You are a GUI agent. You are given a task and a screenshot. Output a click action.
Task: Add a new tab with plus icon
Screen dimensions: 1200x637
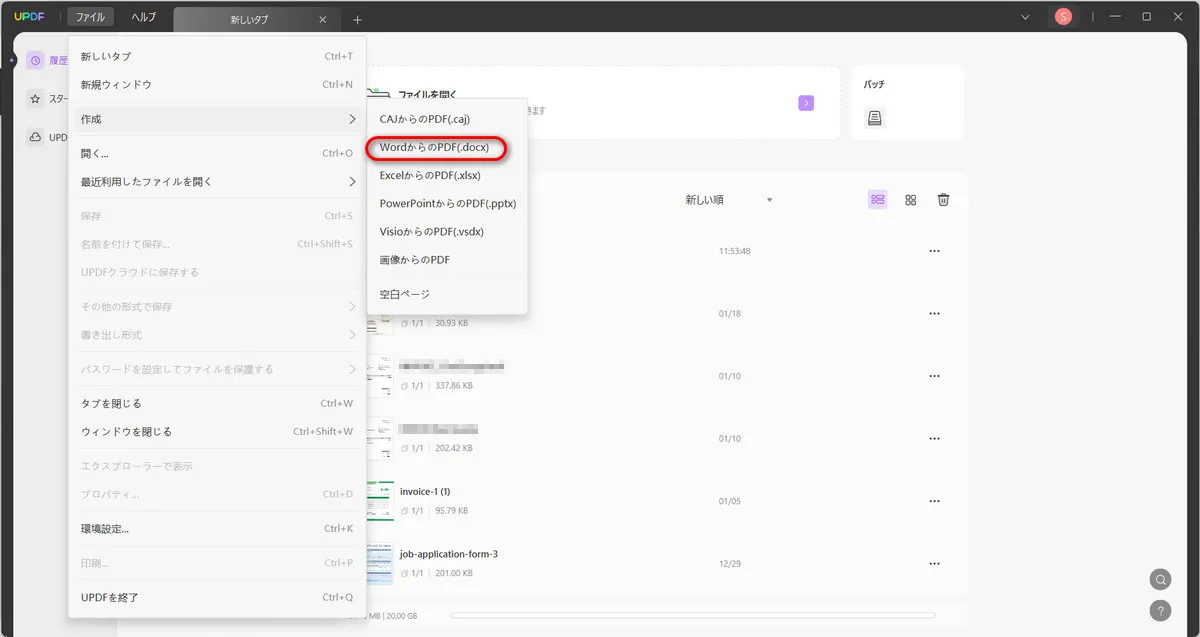pos(357,19)
